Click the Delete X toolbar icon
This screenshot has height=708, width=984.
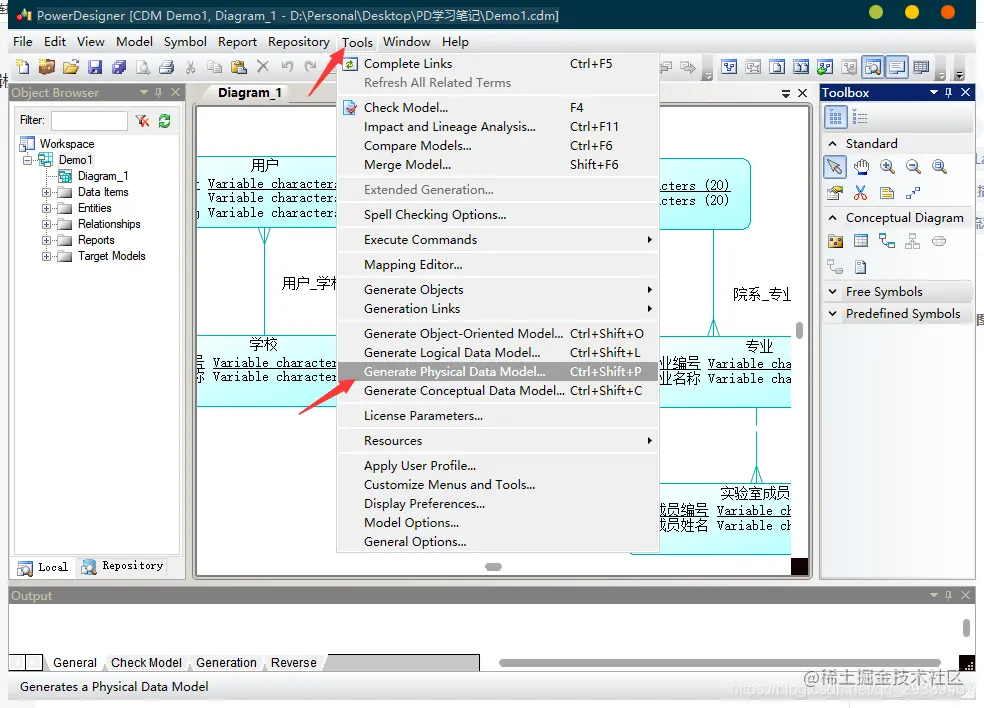click(263, 67)
